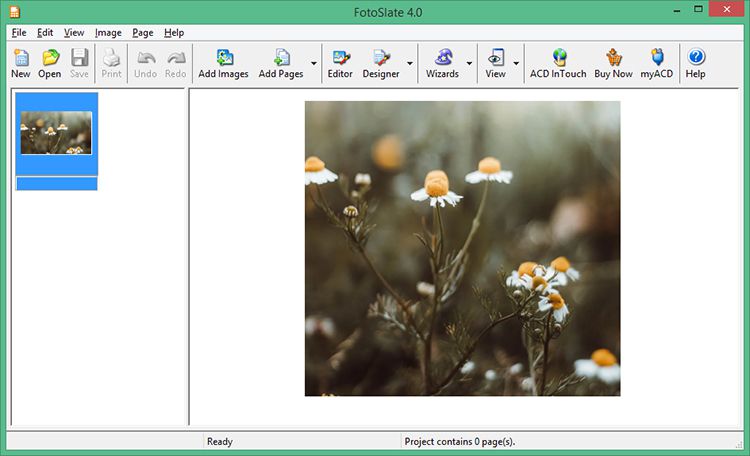Viewport: 750px width, 456px height.
Task: Click the Help question mark icon
Action: (x=695, y=63)
